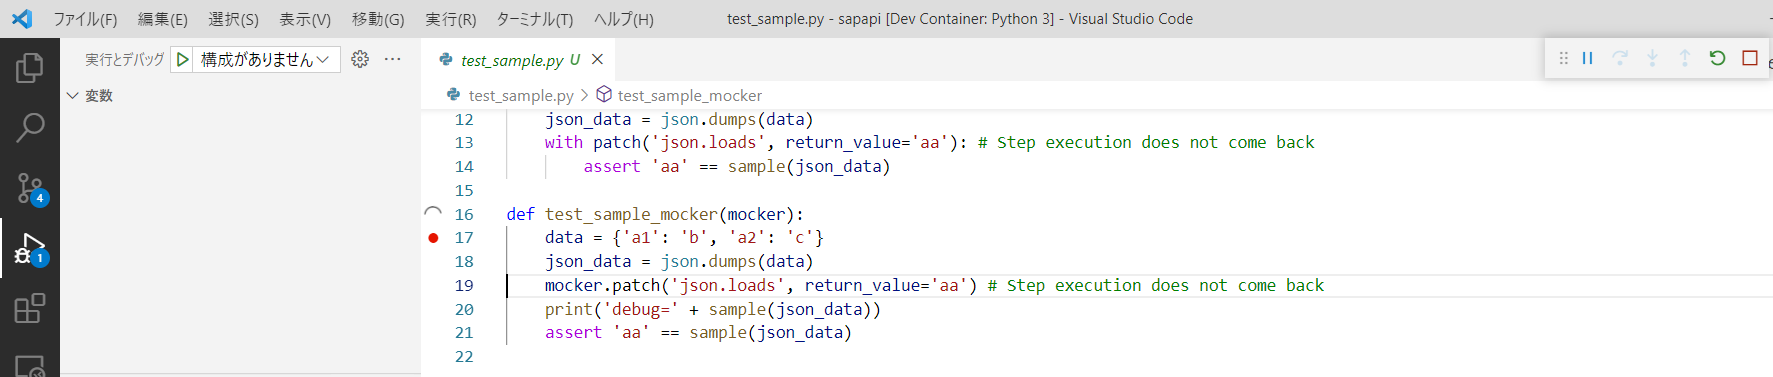Viewport: 1773px width, 377px height.
Task: Open the Extensions view
Action: point(30,308)
